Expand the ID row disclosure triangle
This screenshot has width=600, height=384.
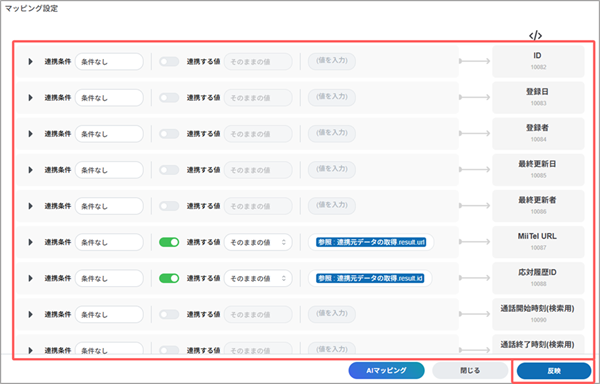coord(30,62)
